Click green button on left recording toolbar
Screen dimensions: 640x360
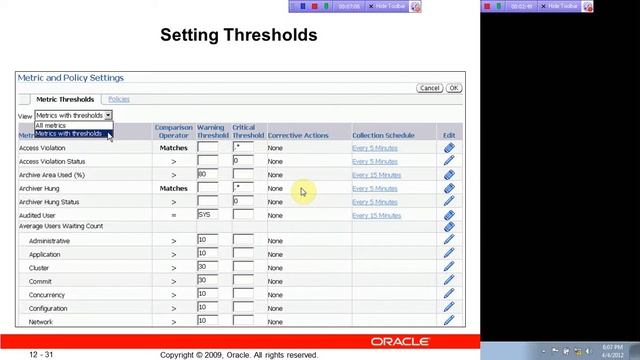point(326,6)
